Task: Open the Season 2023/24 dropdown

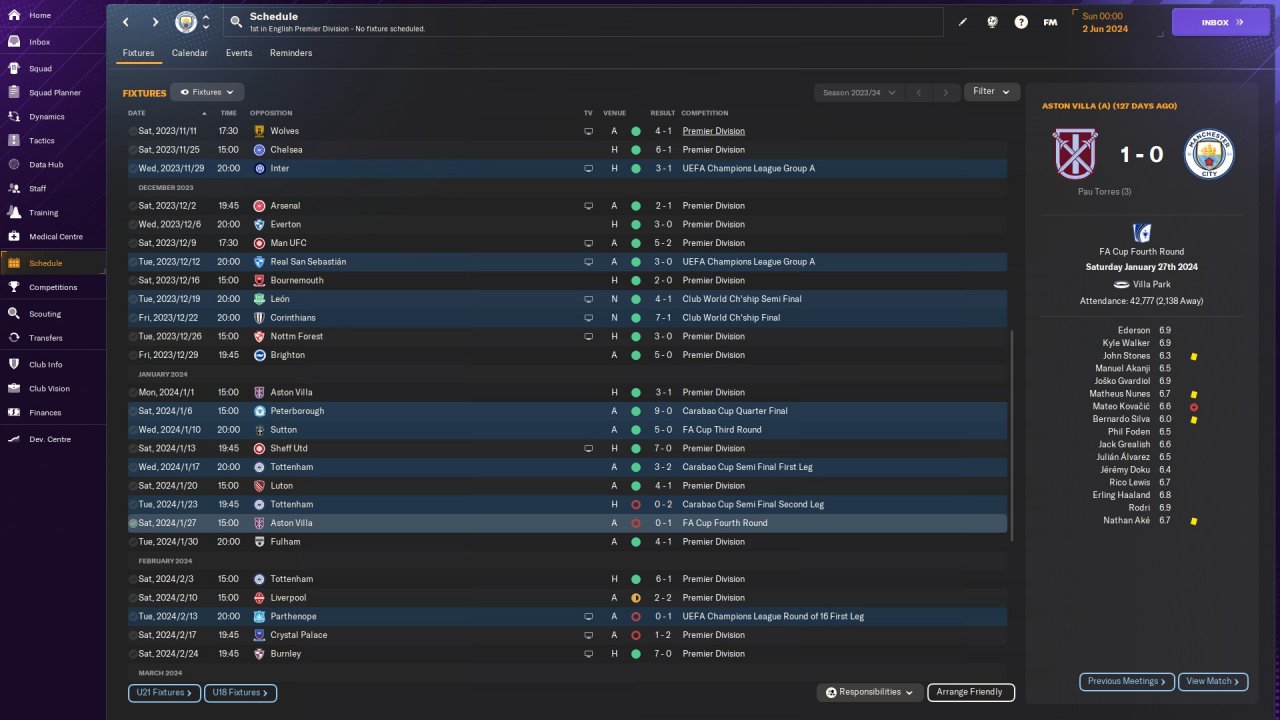Action: click(859, 92)
